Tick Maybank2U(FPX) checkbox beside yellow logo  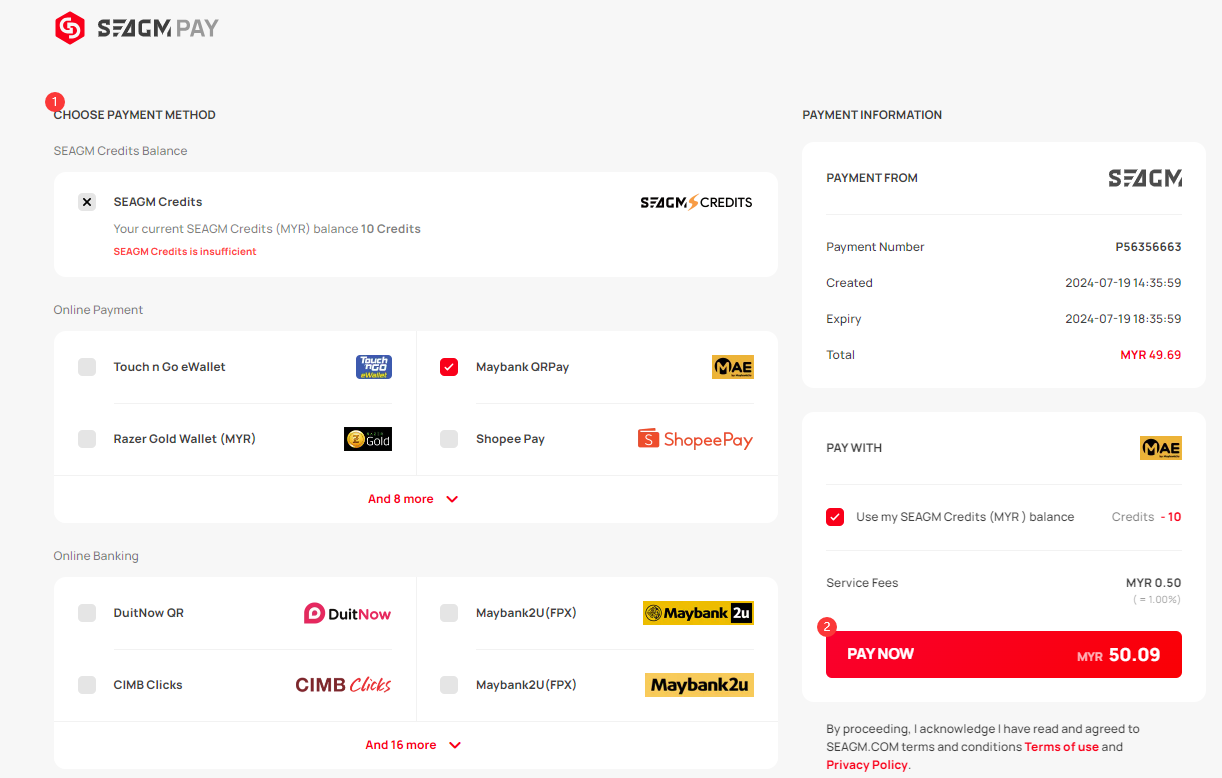click(x=449, y=685)
